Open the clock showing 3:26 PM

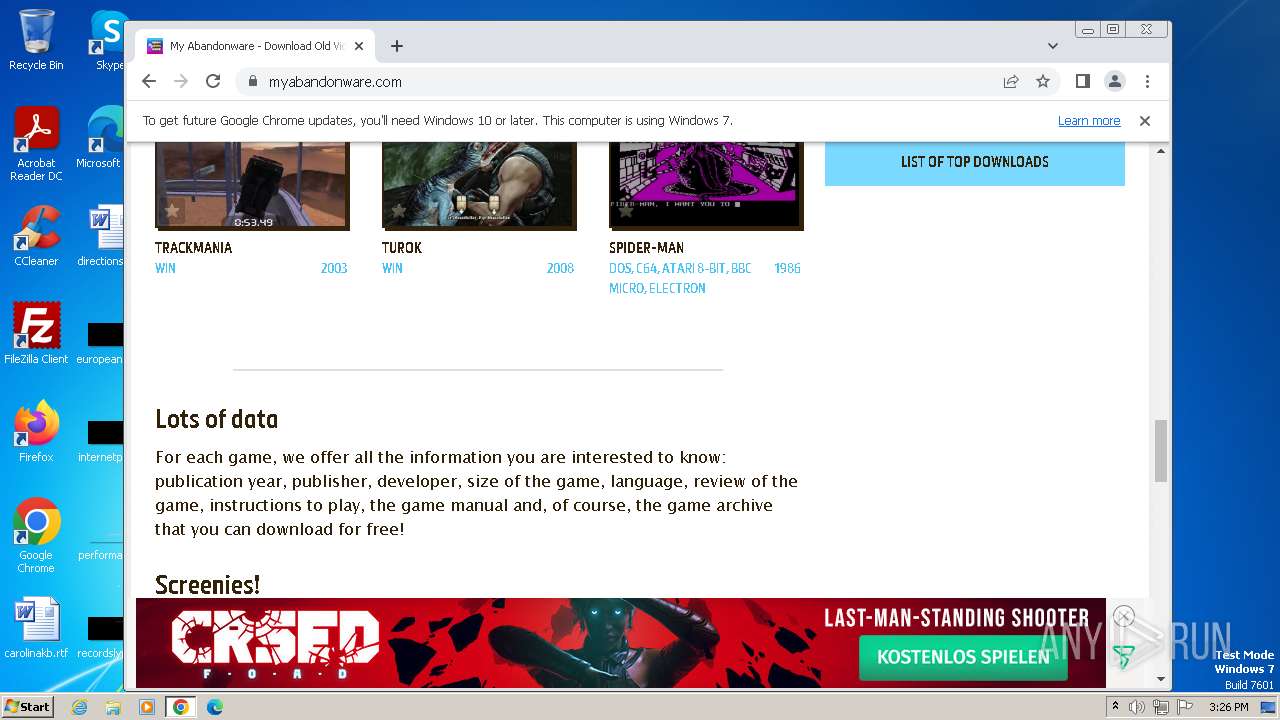point(1228,707)
